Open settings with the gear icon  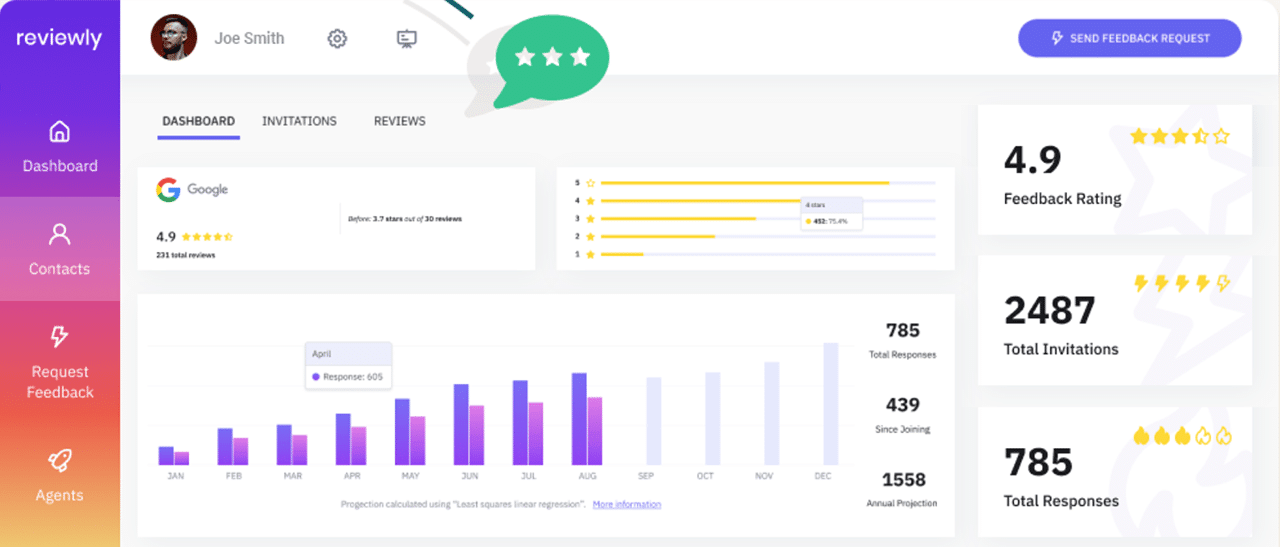pyautogui.click(x=338, y=39)
